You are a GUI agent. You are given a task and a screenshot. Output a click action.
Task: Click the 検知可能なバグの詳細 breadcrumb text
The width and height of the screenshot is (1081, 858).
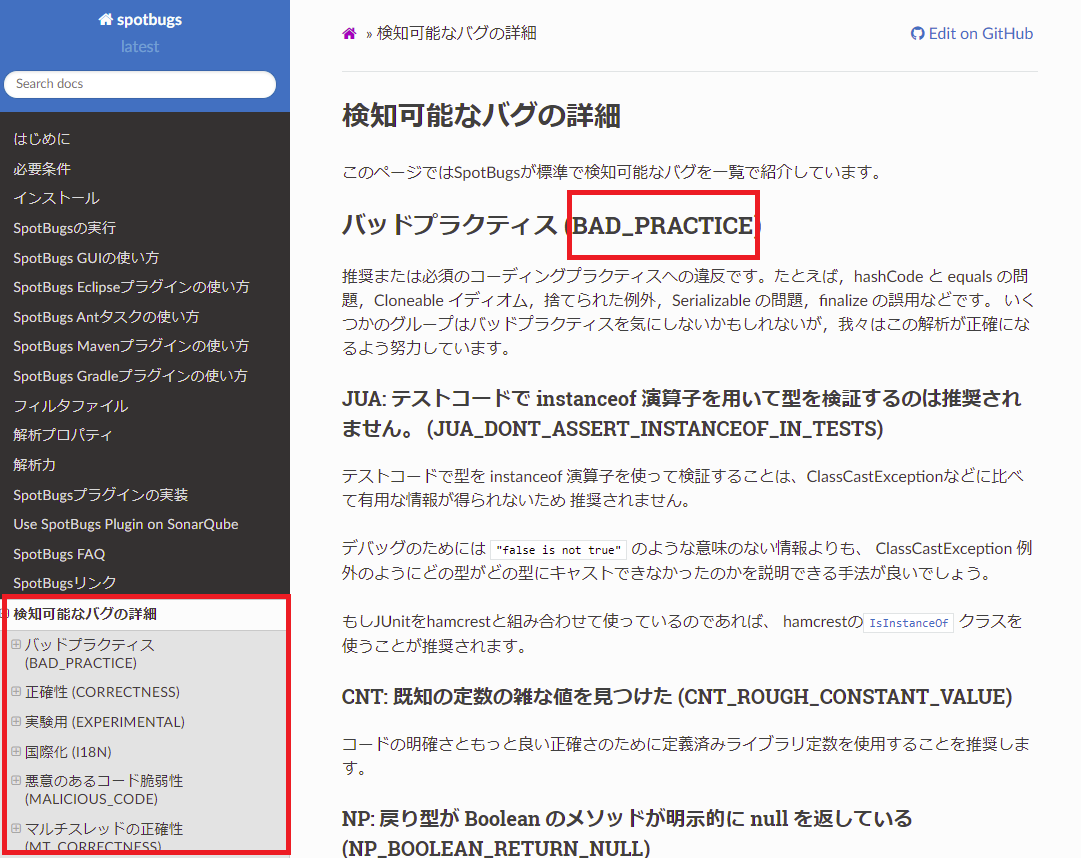pos(456,33)
